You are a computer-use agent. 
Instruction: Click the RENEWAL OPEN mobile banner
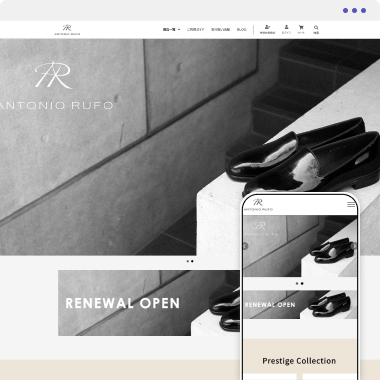pyautogui.click(x=300, y=304)
